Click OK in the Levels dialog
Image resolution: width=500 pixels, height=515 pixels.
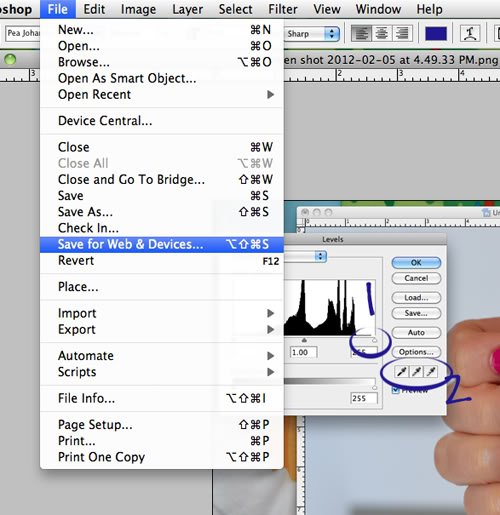pyautogui.click(x=416, y=263)
